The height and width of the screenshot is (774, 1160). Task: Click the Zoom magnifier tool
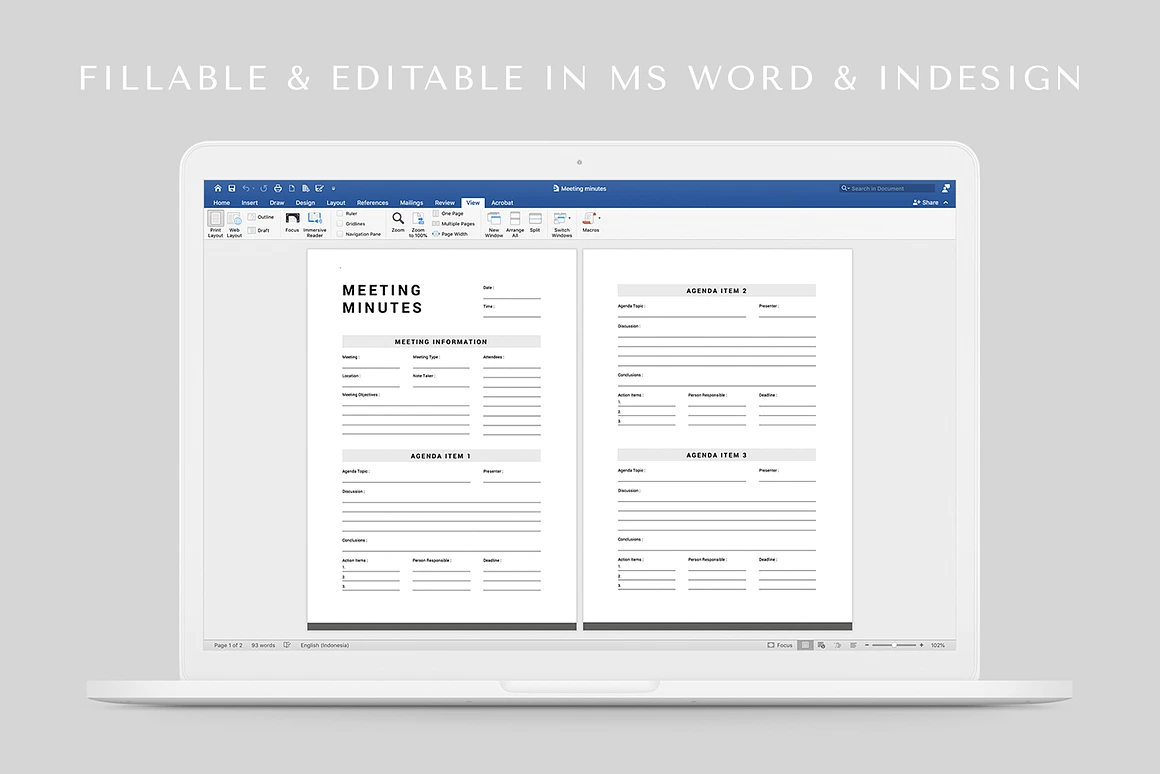point(398,219)
